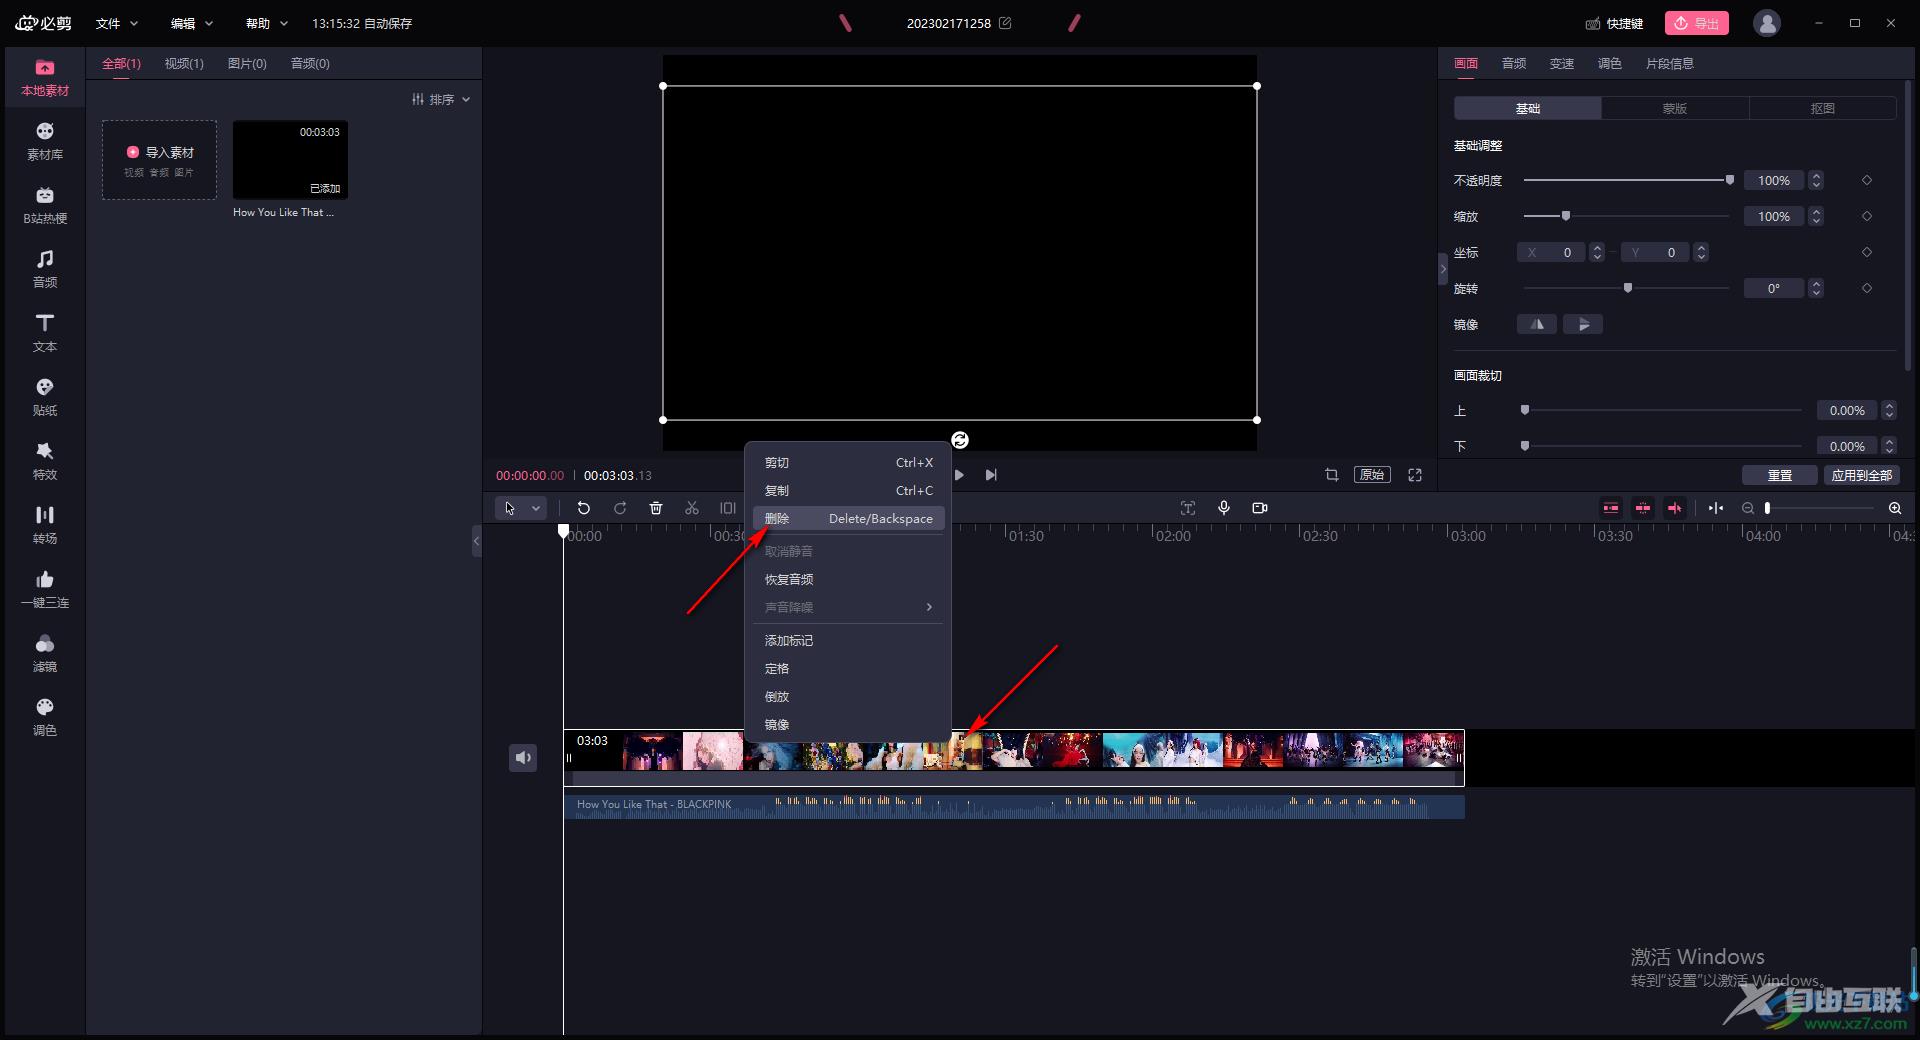Image resolution: width=1920 pixels, height=1040 pixels.
Task: Click the trash delete icon in timeline toolbar
Action: (x=656, y=508)
